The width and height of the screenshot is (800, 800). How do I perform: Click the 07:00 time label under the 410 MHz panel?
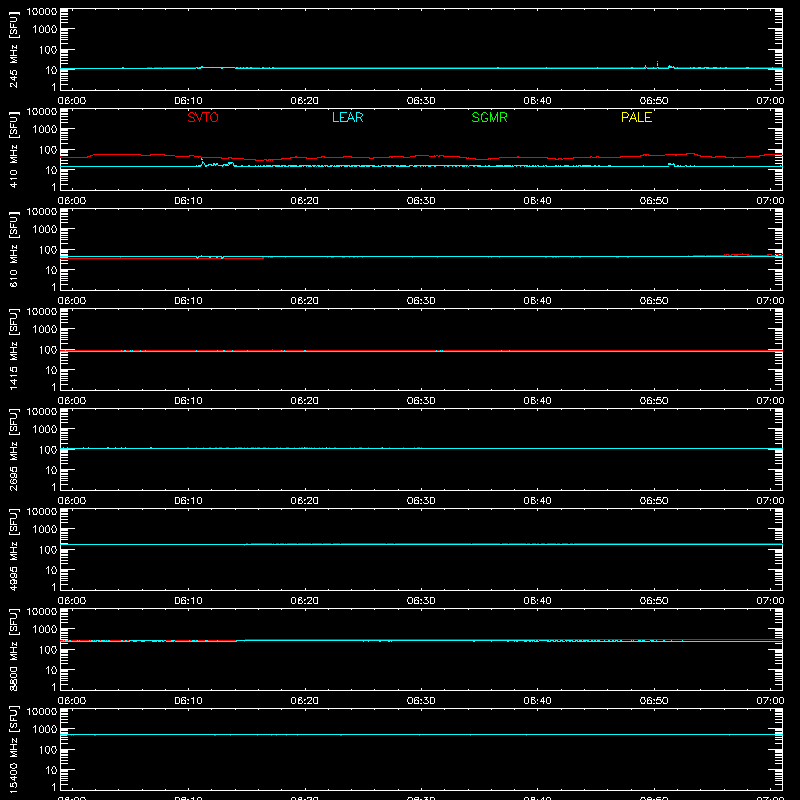(770, 201)
